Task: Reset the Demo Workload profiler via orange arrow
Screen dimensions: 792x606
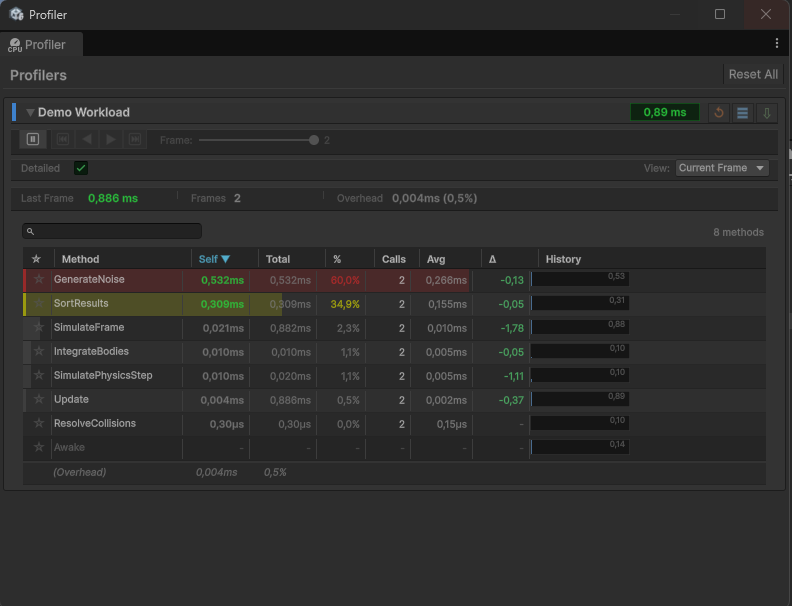Action: 719,112
